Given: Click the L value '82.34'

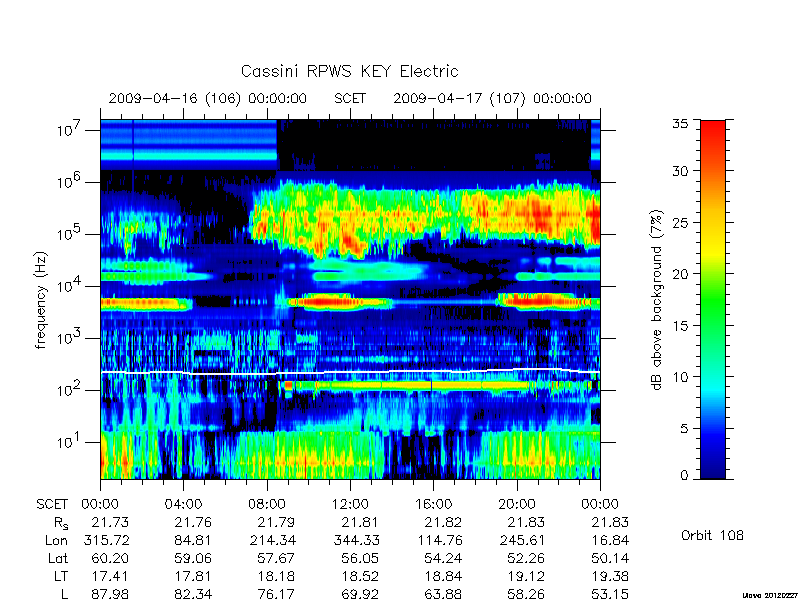Looking at the screenshot, I should 192,594.
